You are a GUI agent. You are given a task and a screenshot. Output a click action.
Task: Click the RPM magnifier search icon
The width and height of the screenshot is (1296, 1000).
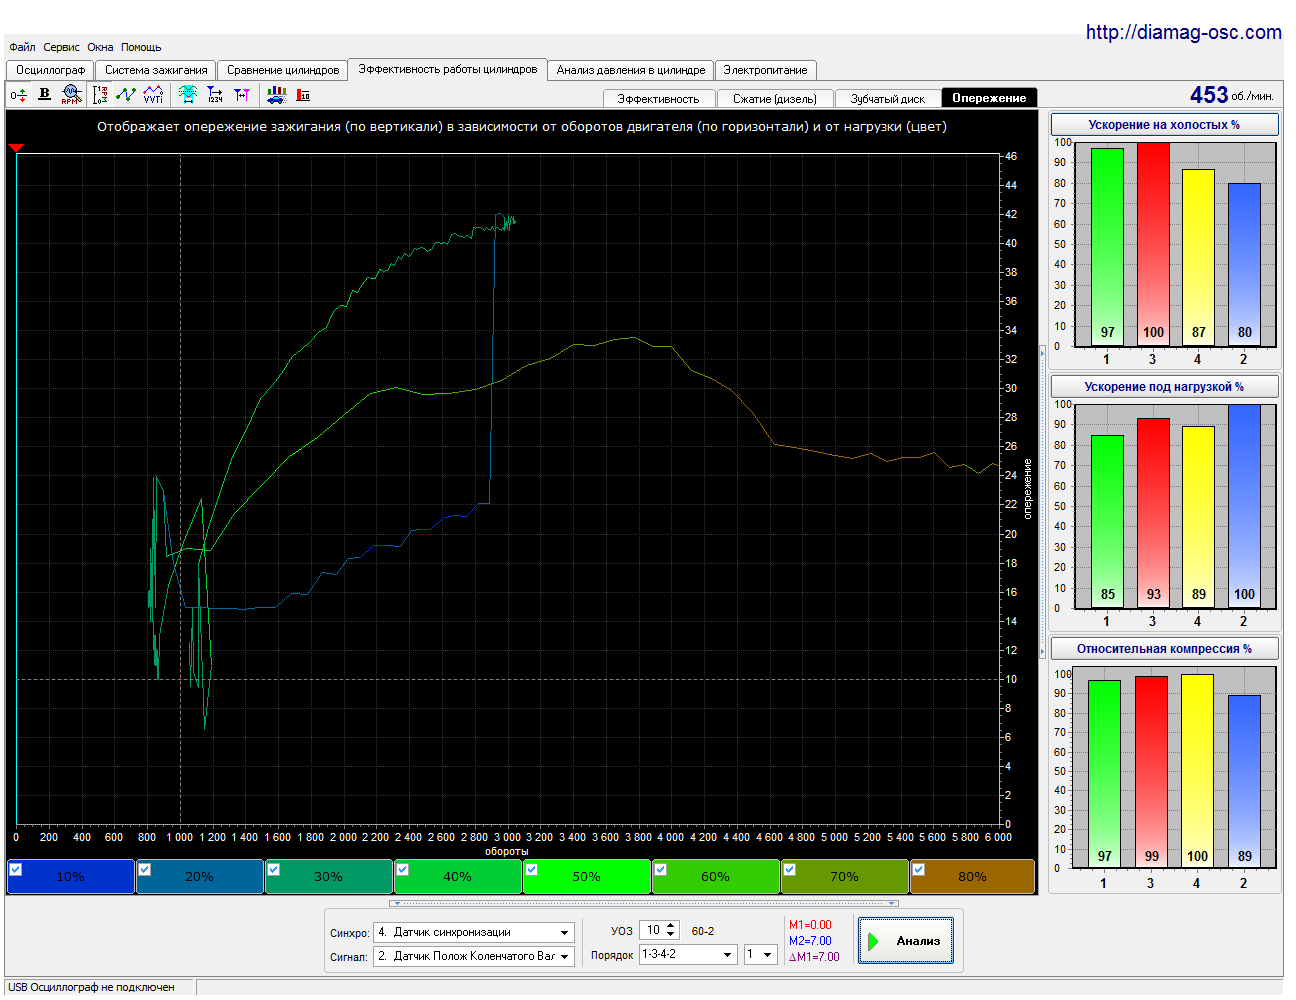coord(71,94)
